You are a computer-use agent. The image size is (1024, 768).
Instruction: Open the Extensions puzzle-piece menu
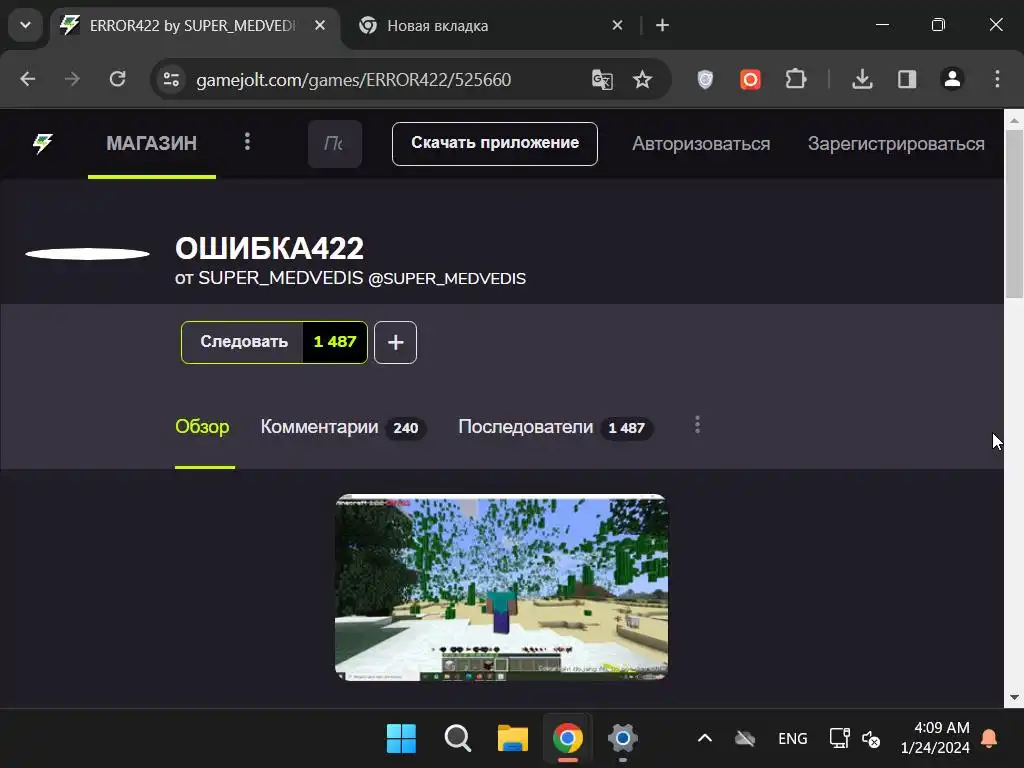795,80
